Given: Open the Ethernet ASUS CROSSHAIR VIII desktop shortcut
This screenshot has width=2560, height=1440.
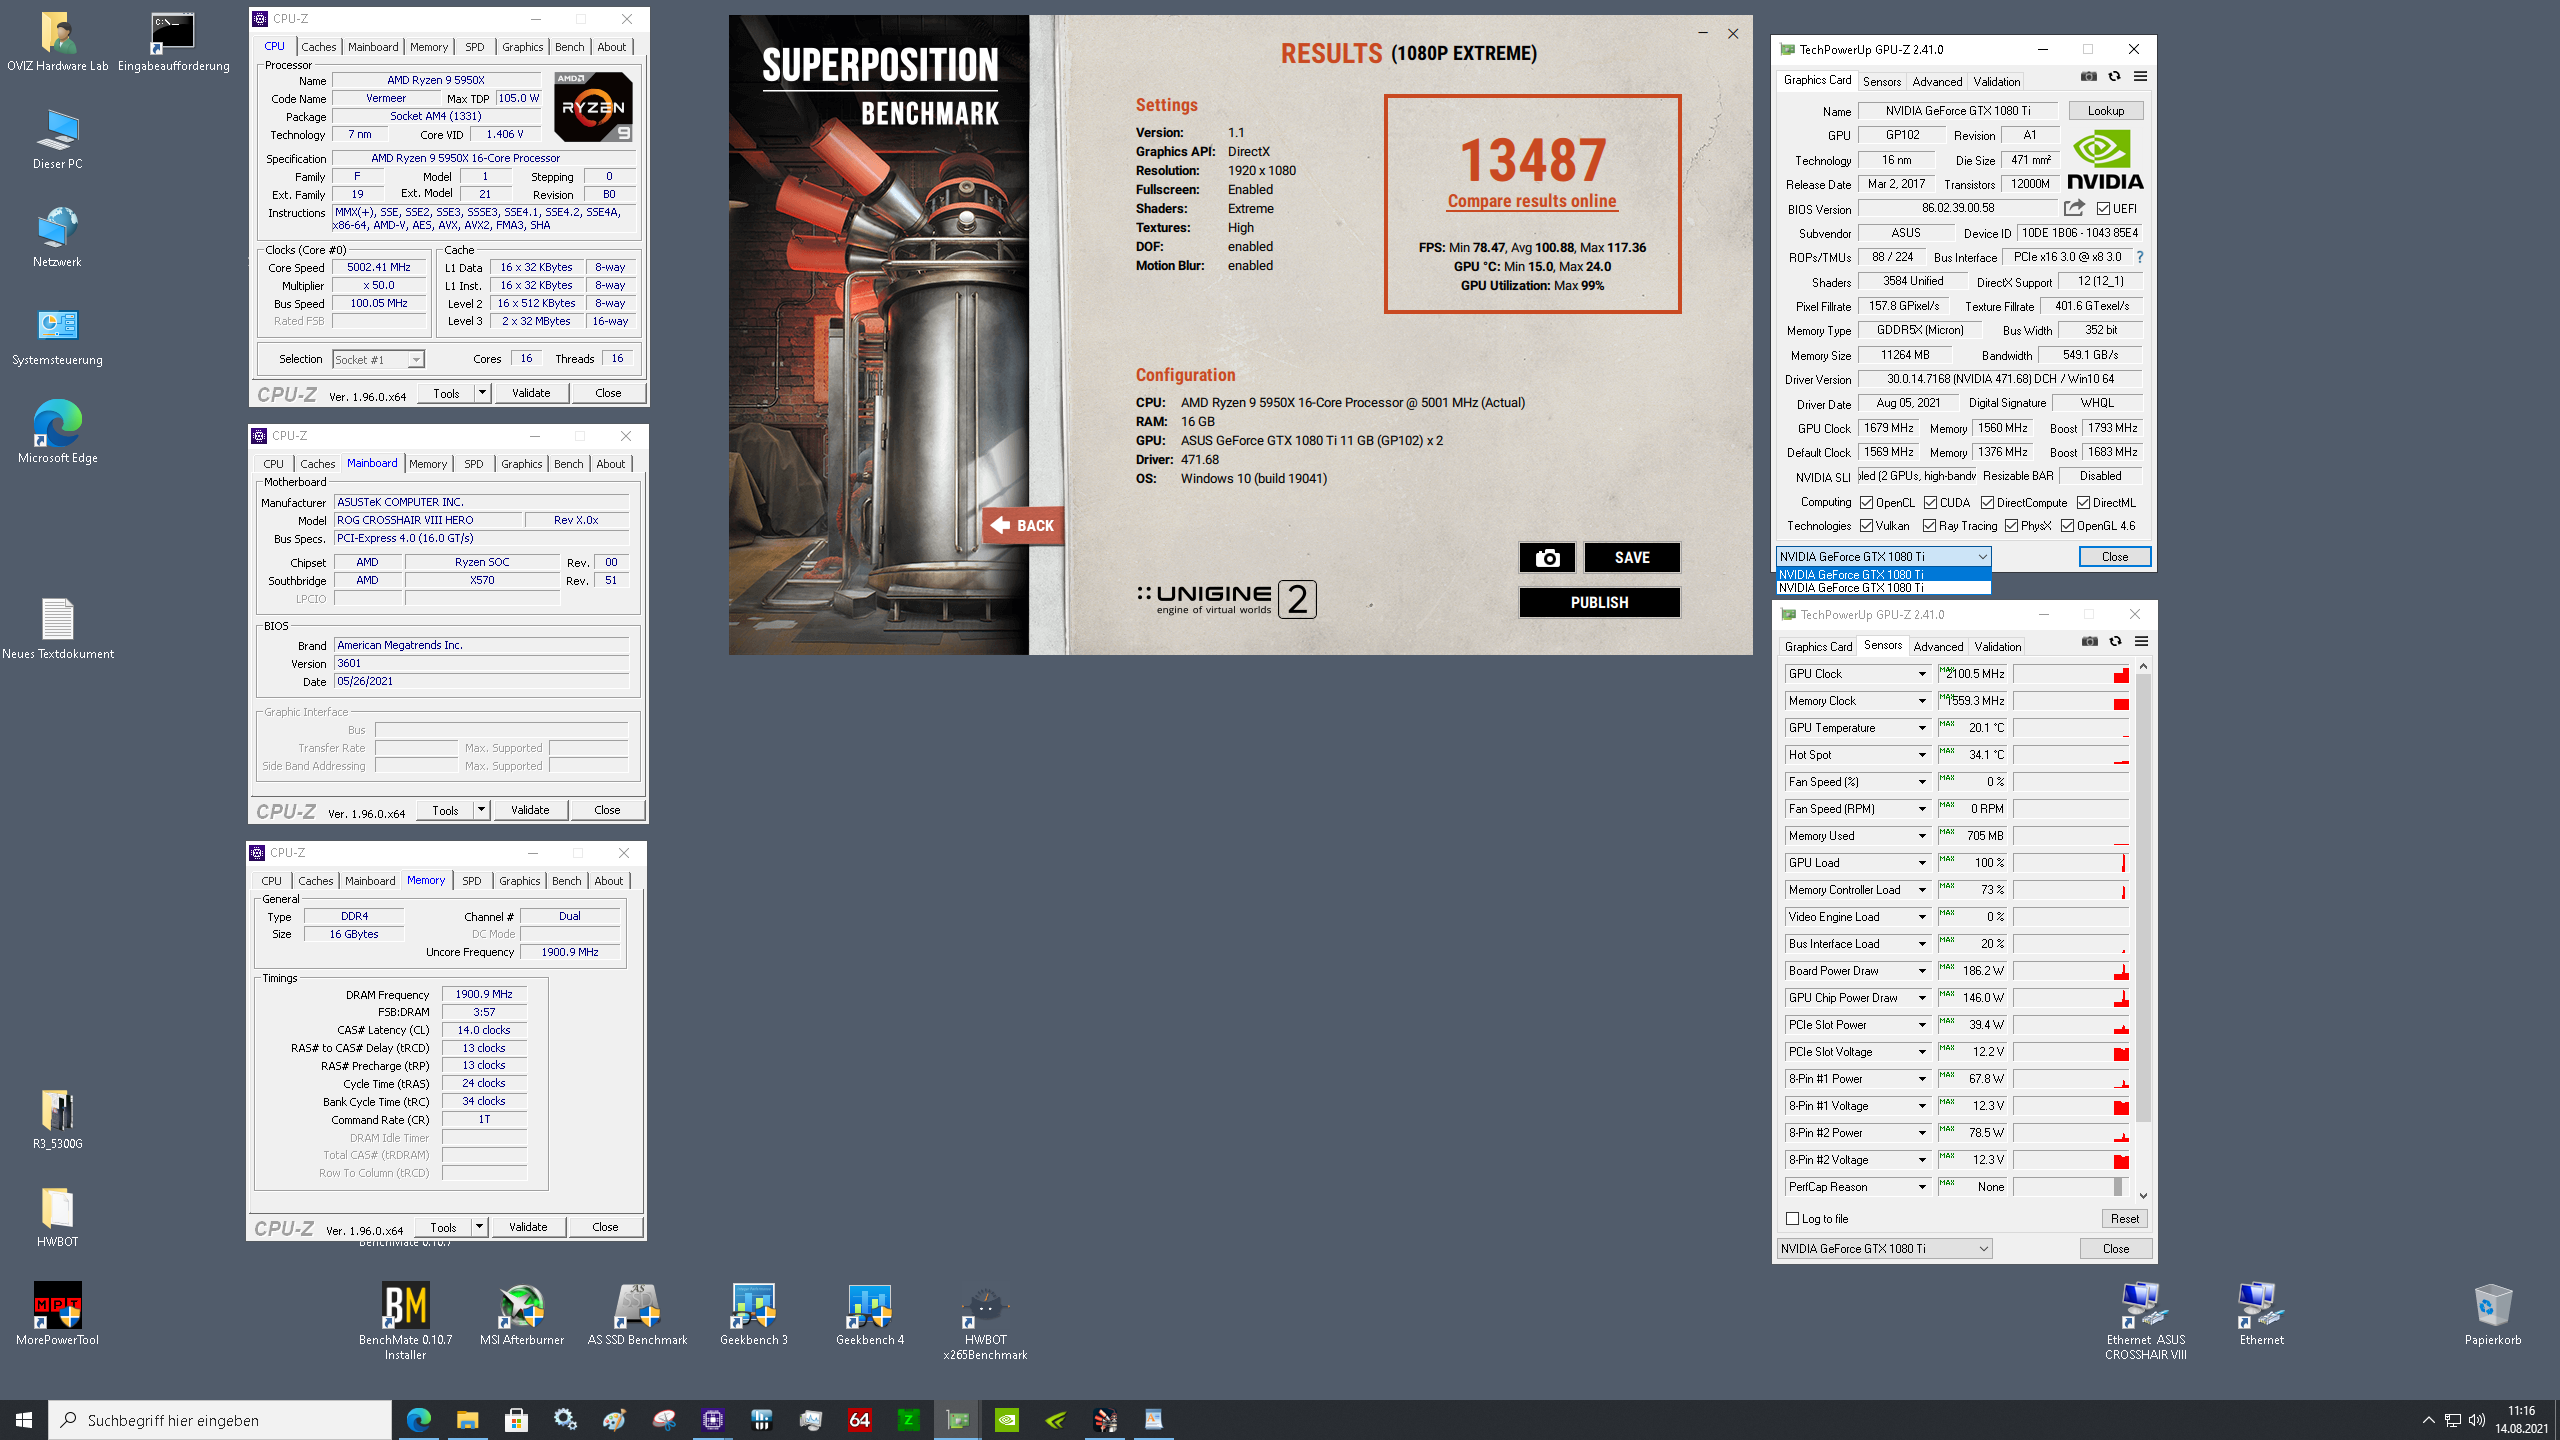Looking at the screenshot, I should [2146, 1322].
